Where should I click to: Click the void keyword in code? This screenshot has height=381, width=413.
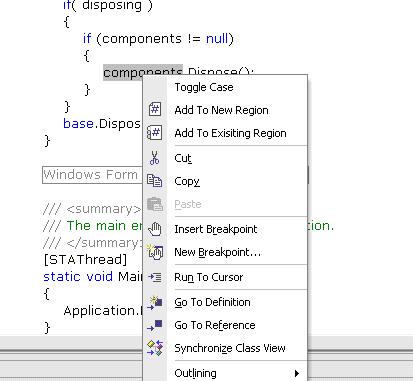[100, 277]
